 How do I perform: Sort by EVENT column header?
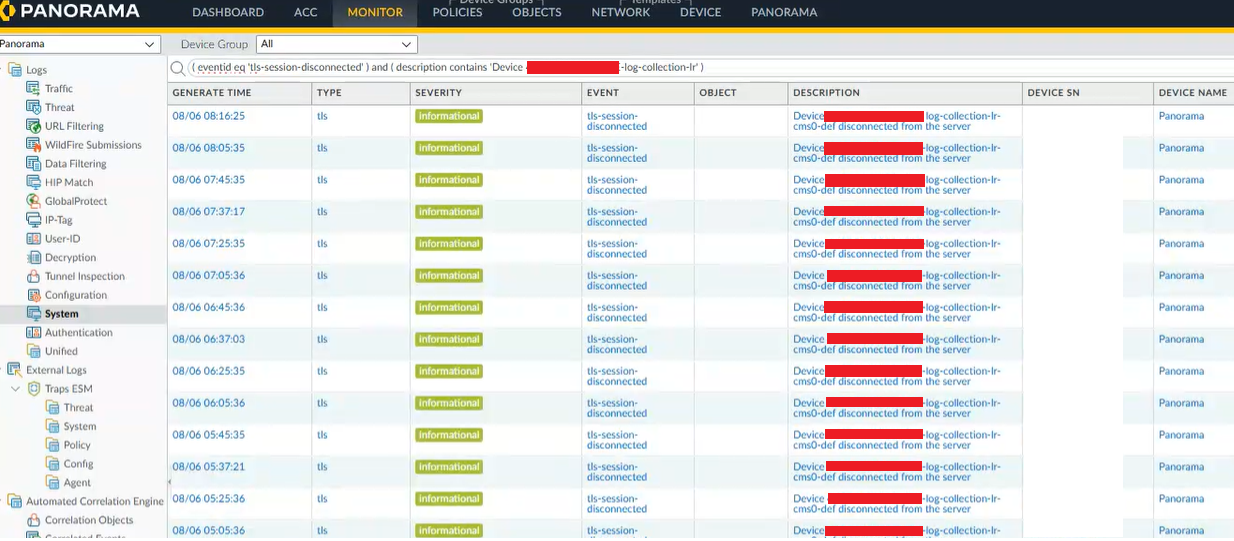coord(603,93)
